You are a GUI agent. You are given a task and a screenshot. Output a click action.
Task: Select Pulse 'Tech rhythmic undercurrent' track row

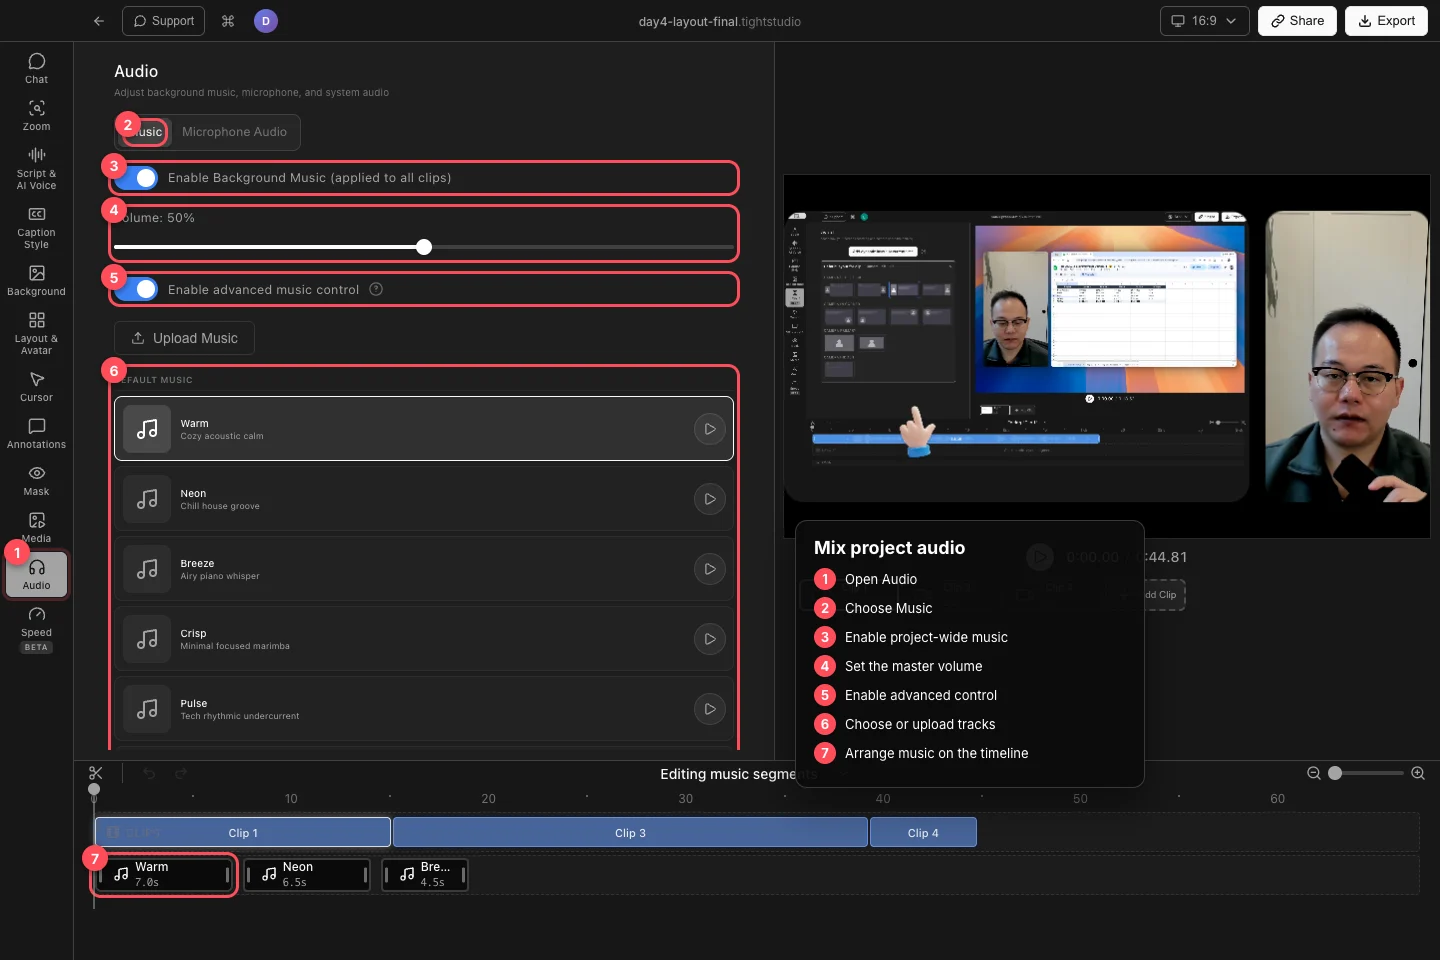tap(424, 709)
